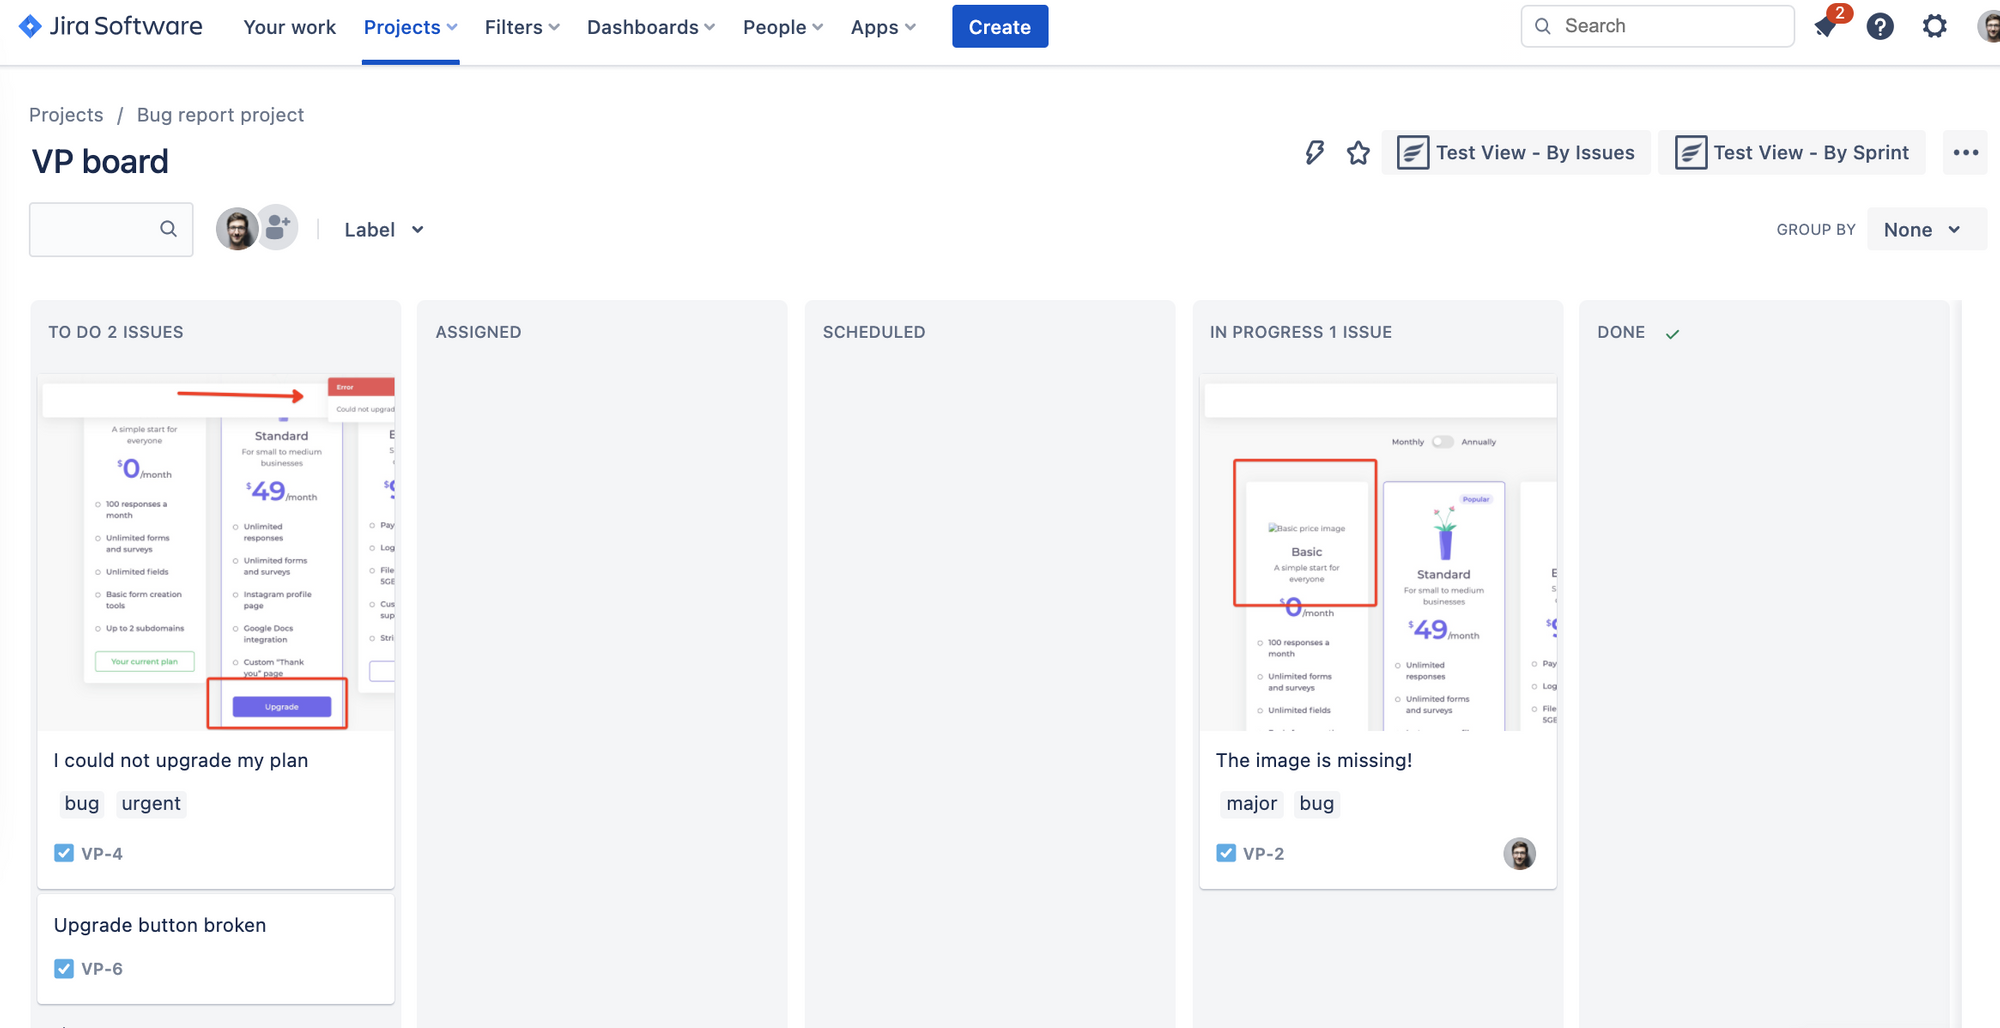Click the Projects breadcrumb link
Viewport: 2000px width, 1028px height.
(66, 115)
